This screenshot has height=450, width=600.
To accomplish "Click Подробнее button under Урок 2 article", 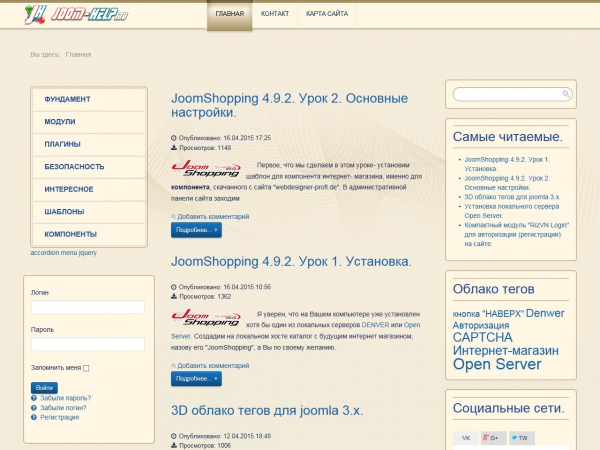I will pyautogui.click(x=196, y=230).
